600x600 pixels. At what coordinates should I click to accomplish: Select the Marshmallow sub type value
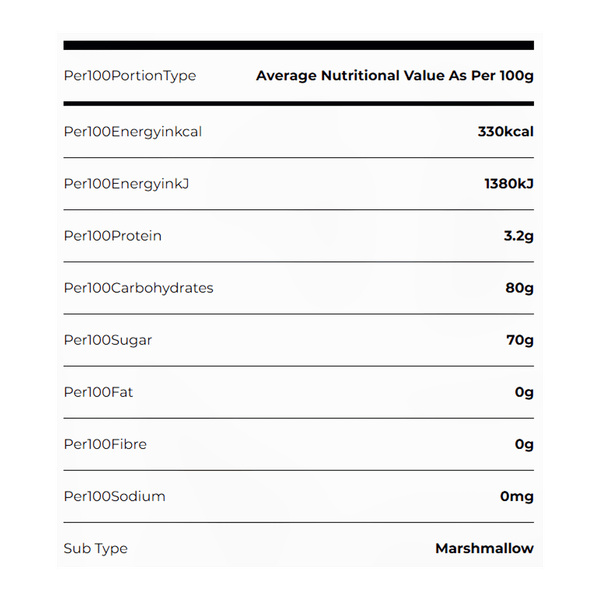click(484, 548)
